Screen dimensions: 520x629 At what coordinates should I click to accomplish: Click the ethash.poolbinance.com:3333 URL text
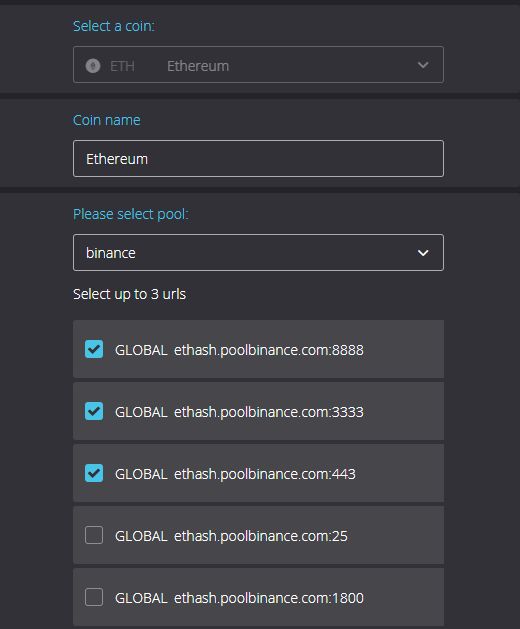pyautogui.click(x=269, y=412)
